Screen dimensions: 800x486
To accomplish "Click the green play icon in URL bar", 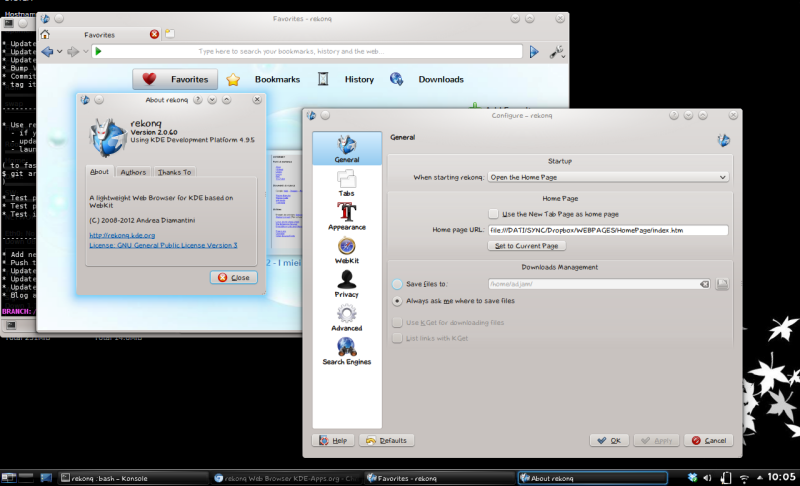I will coord(98,51).
